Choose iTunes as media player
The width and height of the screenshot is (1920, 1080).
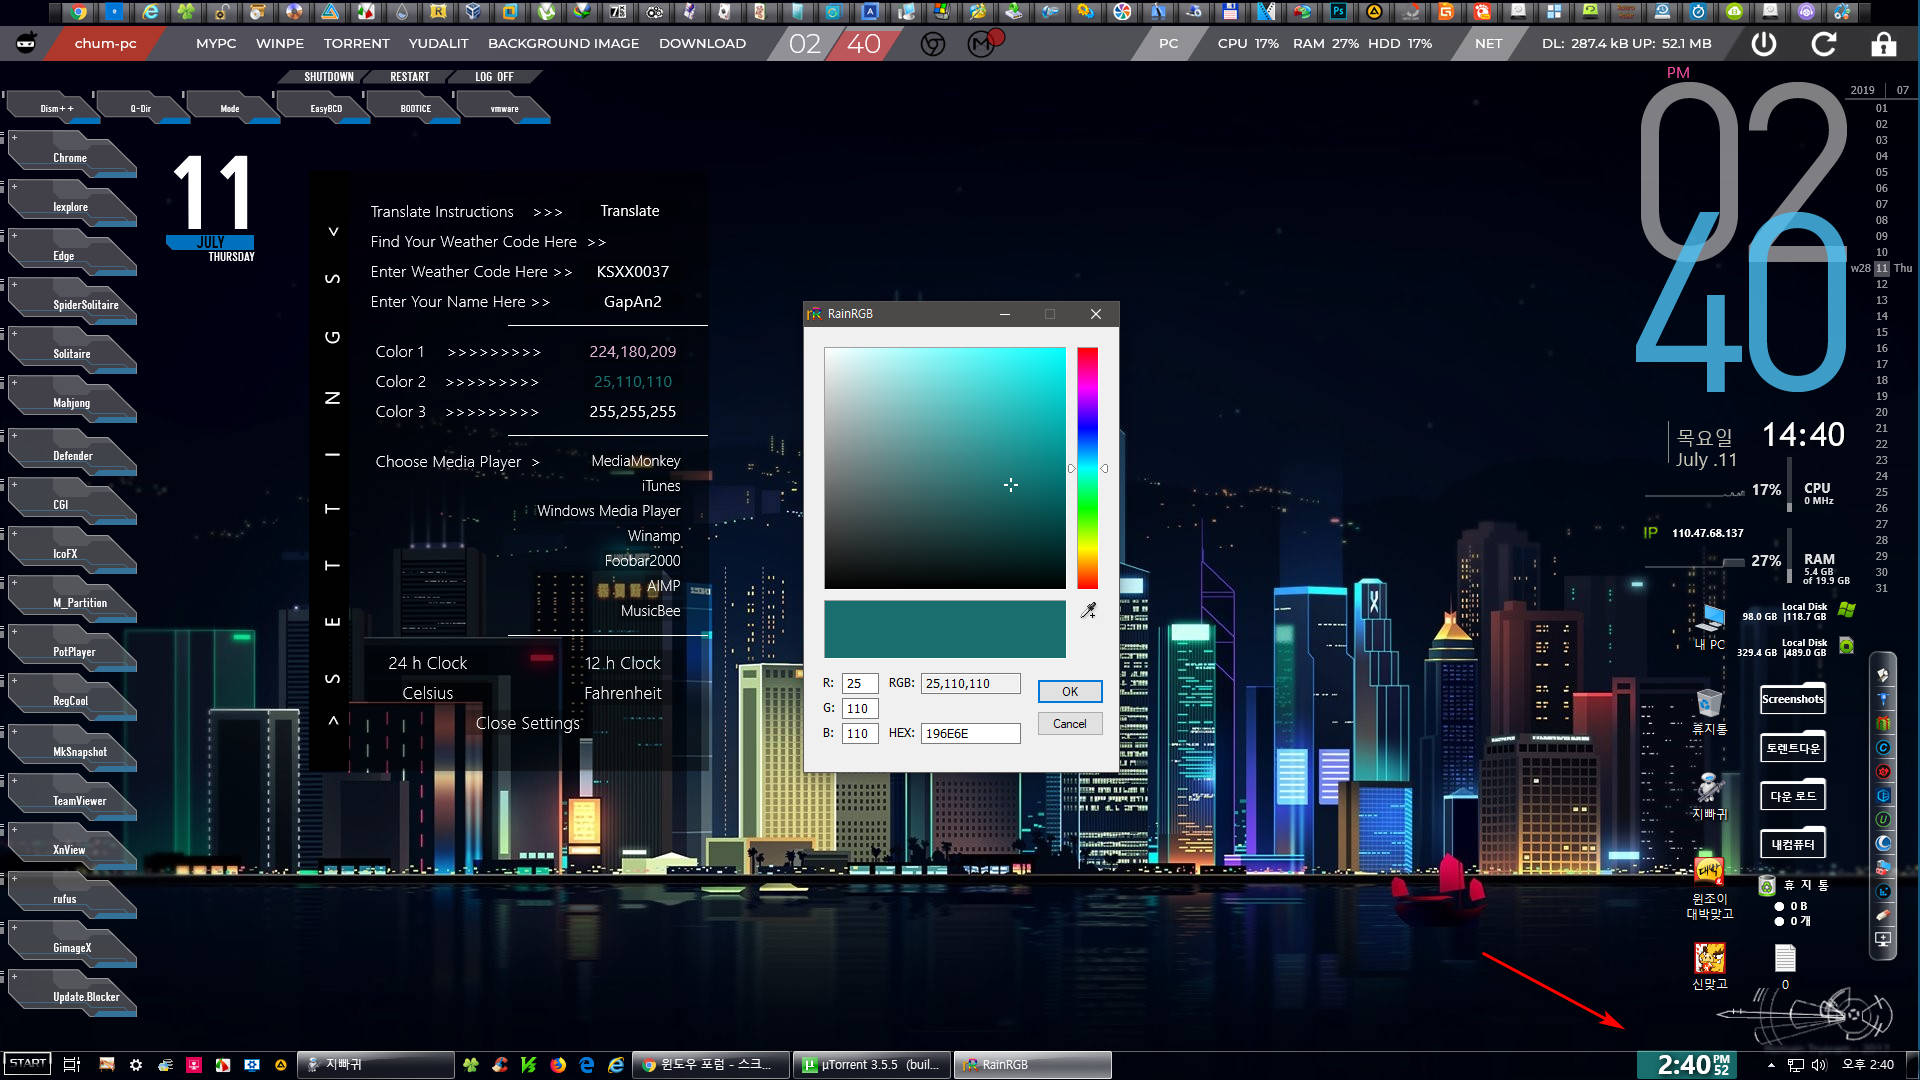(x=660, y=486)
